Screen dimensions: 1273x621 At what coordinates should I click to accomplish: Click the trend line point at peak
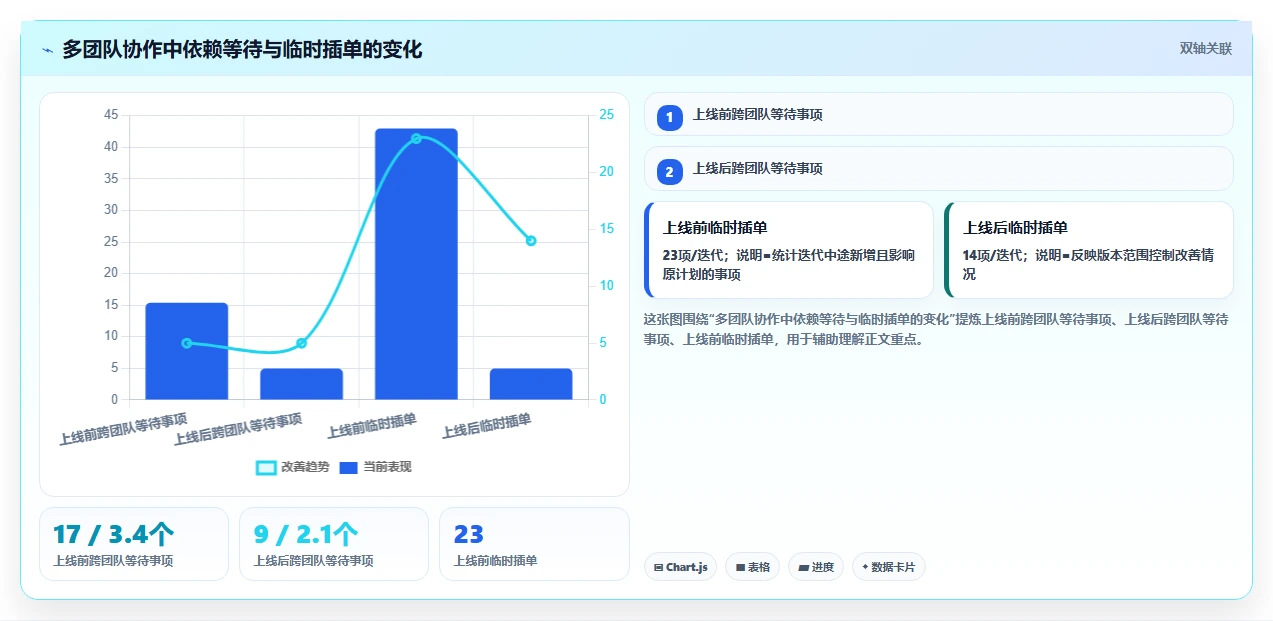coord(416,138)
